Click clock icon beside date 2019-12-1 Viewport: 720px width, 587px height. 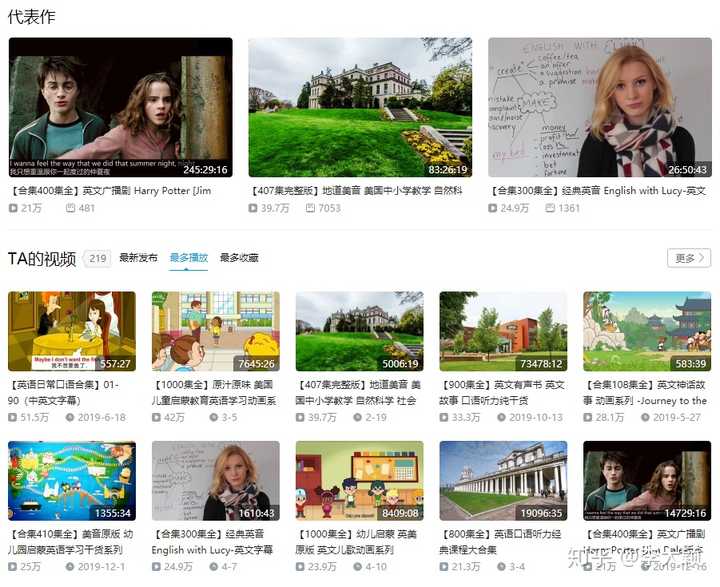(x=70, y=567)
